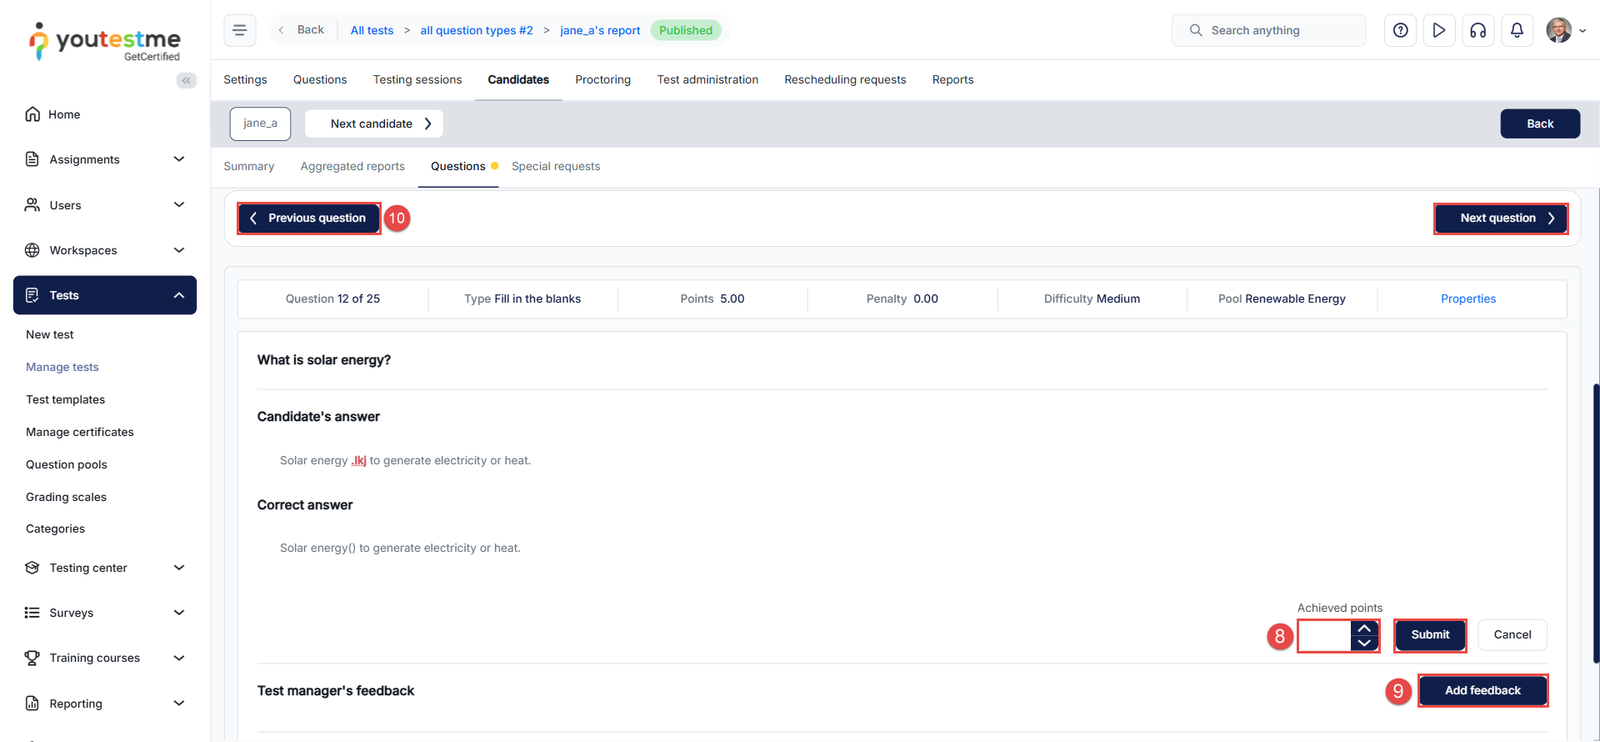This screenshot has height=742, width=1600.
Task: Click the Home icon in sidebar
Action: 33,114
